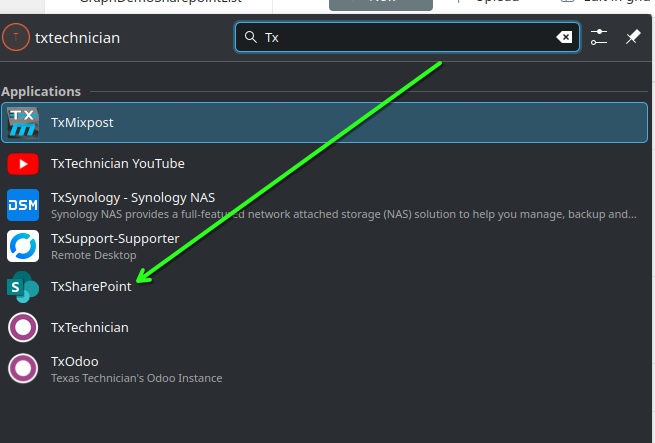
Task: Click the green SharePoint S icon
Action: [23, 286]
